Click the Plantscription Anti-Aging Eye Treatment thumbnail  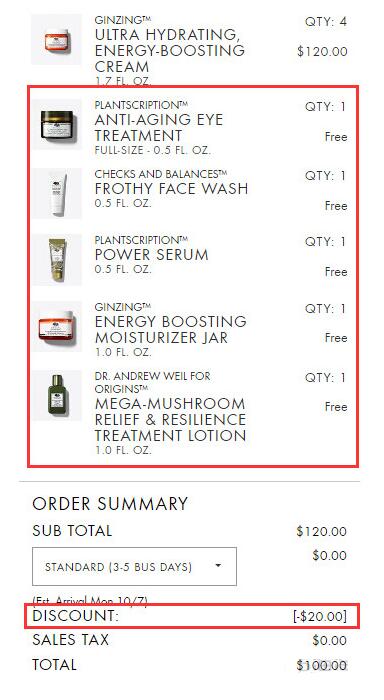click(56, 124)
